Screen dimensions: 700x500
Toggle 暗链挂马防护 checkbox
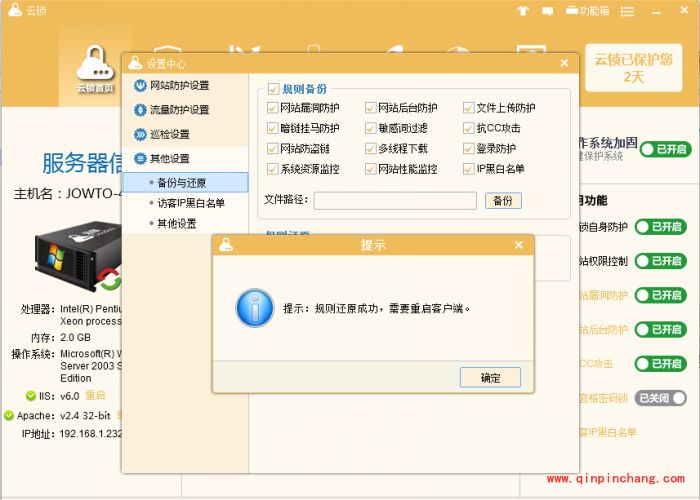click(x=272, y=128)
